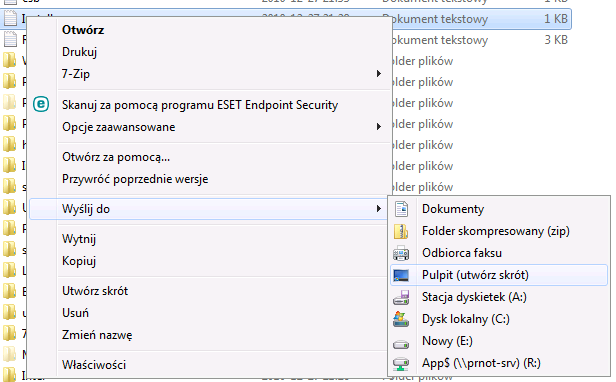The image size is (616, 382).
Task: Click the Wyślij do menu entry
Action: point(209,209)
